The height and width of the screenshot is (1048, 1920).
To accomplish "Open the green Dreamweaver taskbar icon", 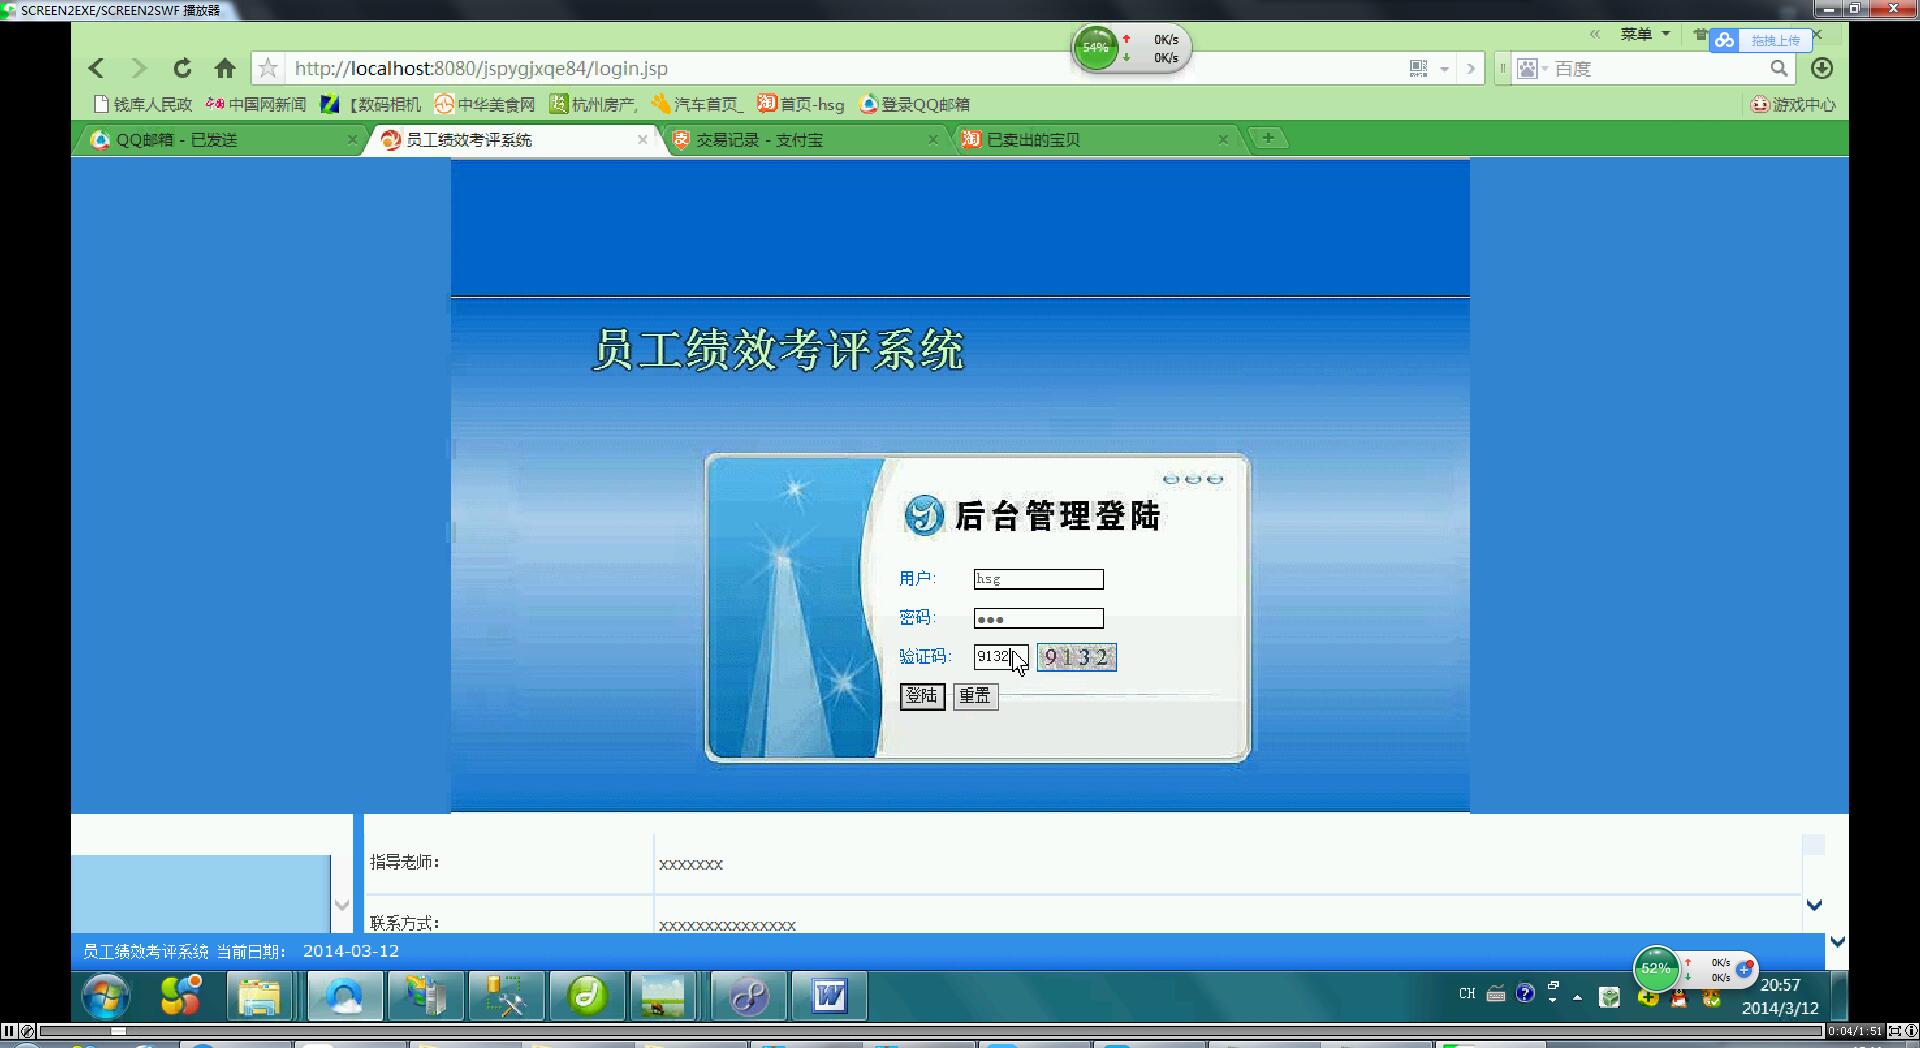I will [587, 996].
